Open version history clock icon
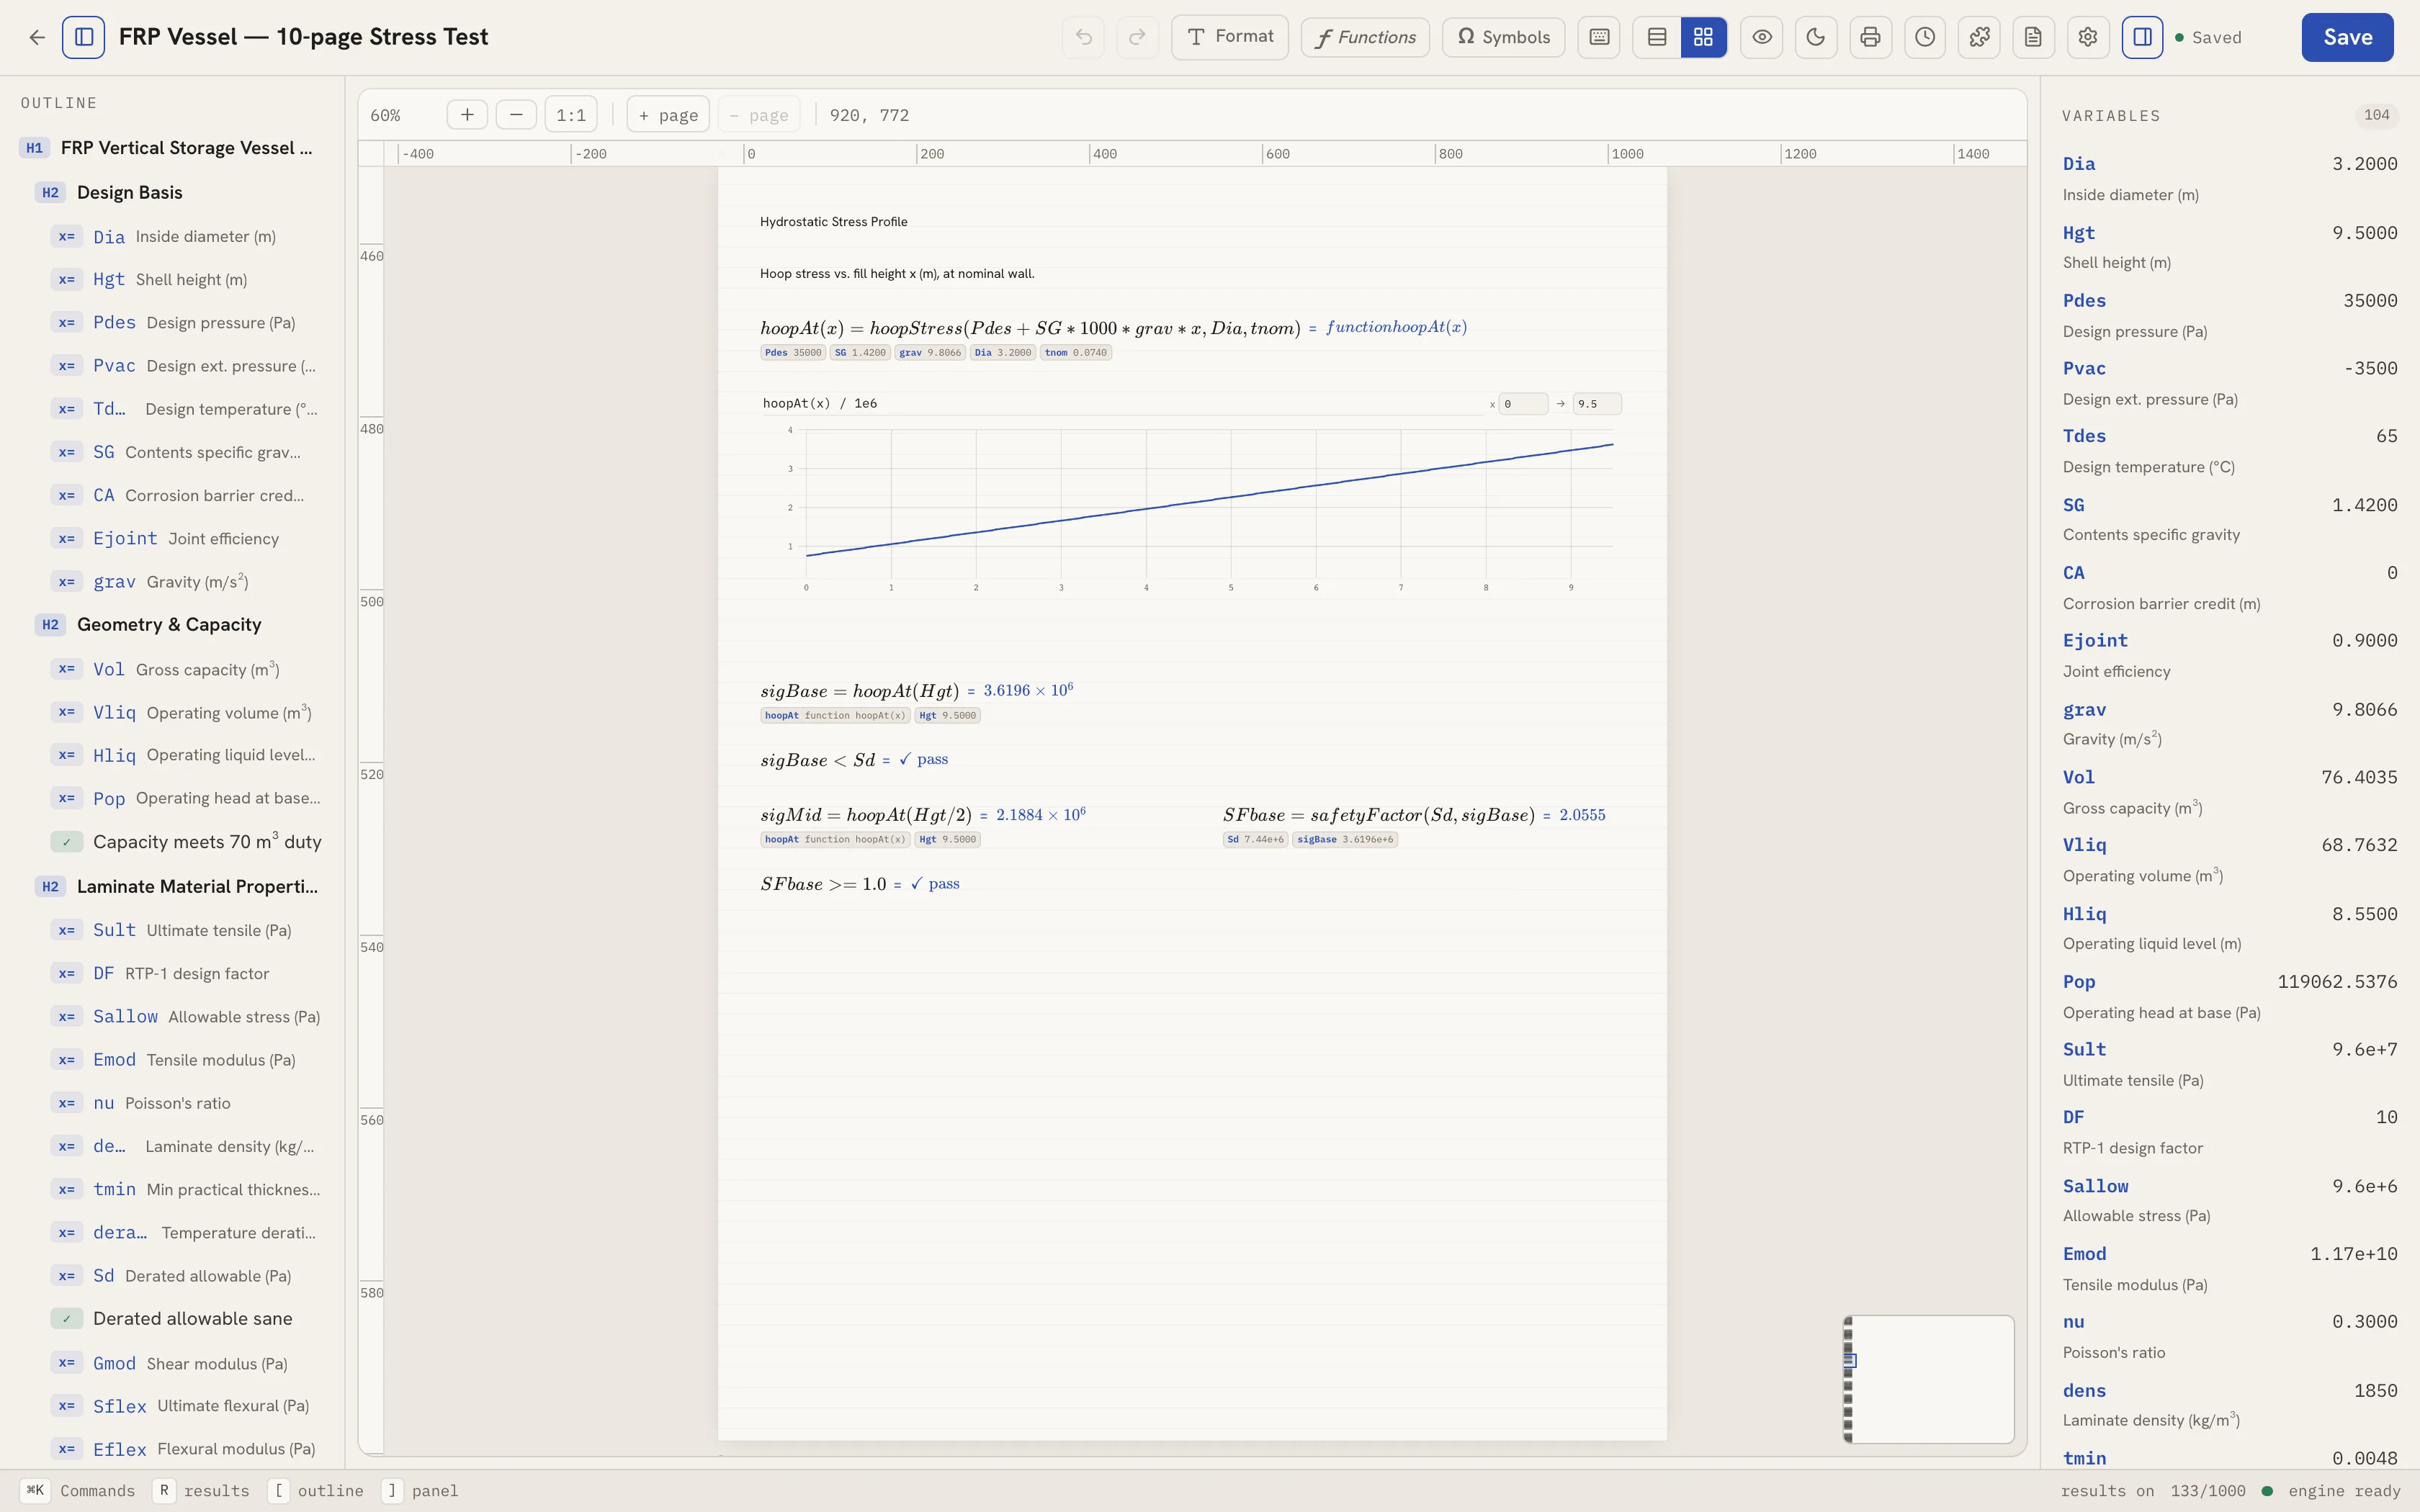The width and height of the screenshot is (2420, 1512). point(1925,37)
